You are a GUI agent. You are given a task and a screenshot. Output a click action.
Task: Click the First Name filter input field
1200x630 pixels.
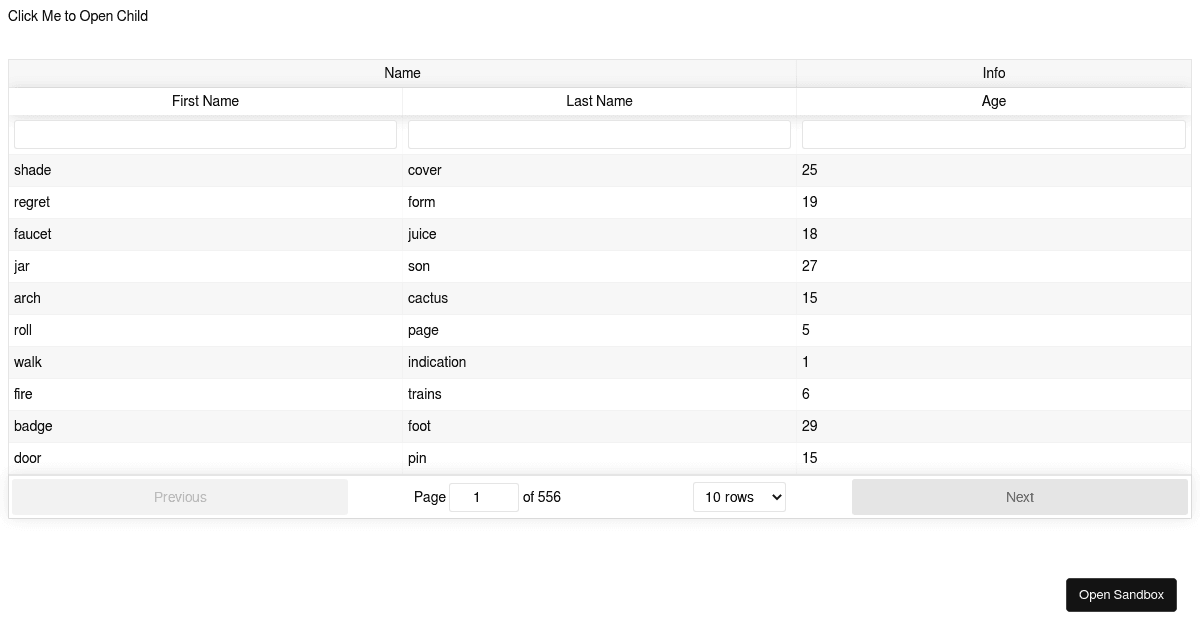point(205,134)
